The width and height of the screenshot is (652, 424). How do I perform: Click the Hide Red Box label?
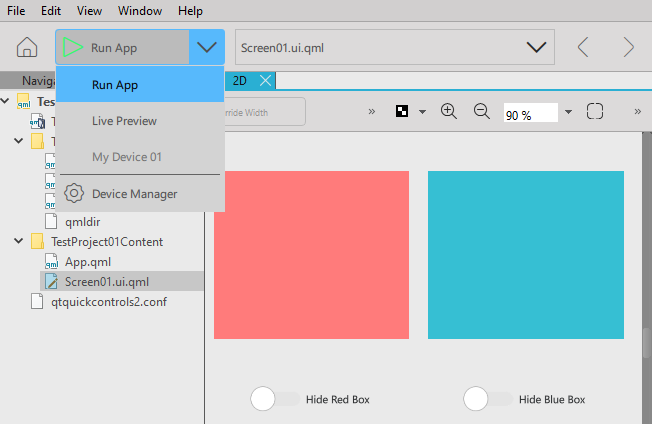tap(338, 399)
